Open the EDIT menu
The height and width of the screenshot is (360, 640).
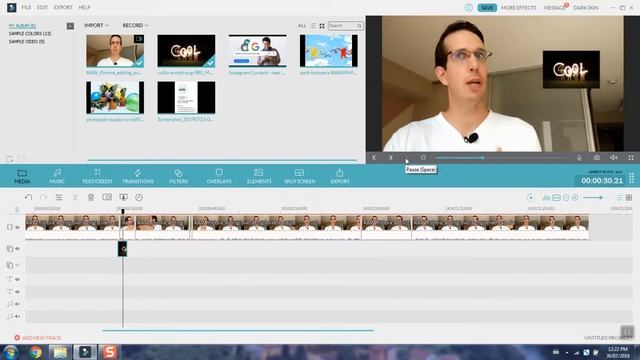coord(42,7)
